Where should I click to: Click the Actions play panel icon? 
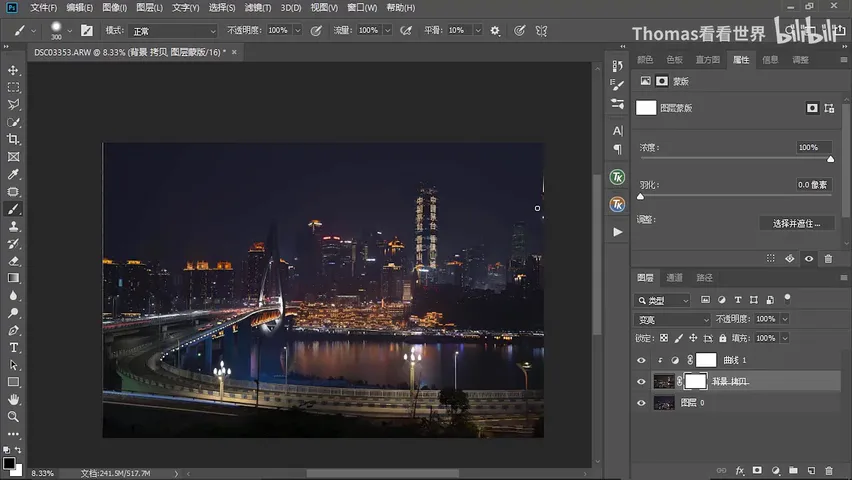(x=618, y=232)
